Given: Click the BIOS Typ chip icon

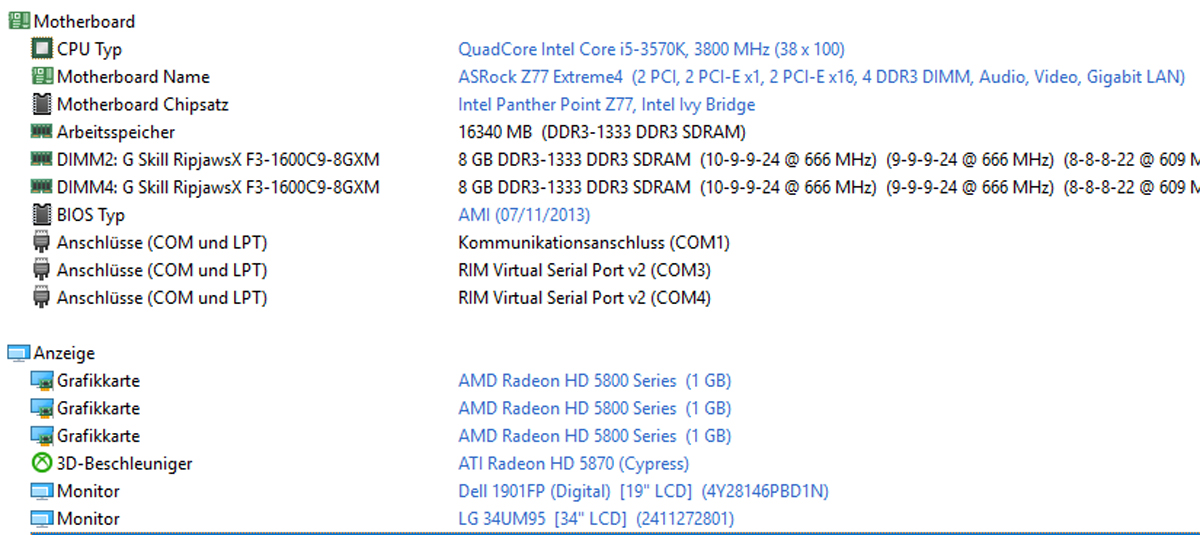Looking at the screenshot, I should 41,214.
